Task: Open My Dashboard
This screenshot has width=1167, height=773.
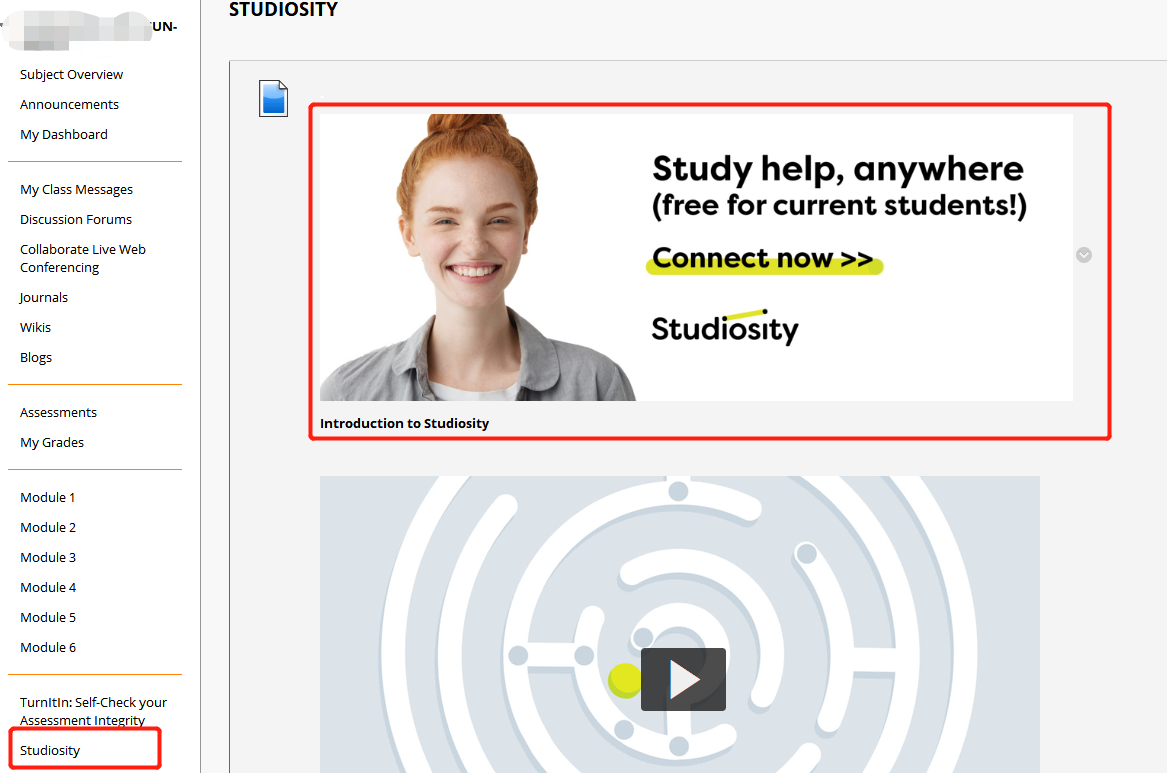Action: coord(64,135)
